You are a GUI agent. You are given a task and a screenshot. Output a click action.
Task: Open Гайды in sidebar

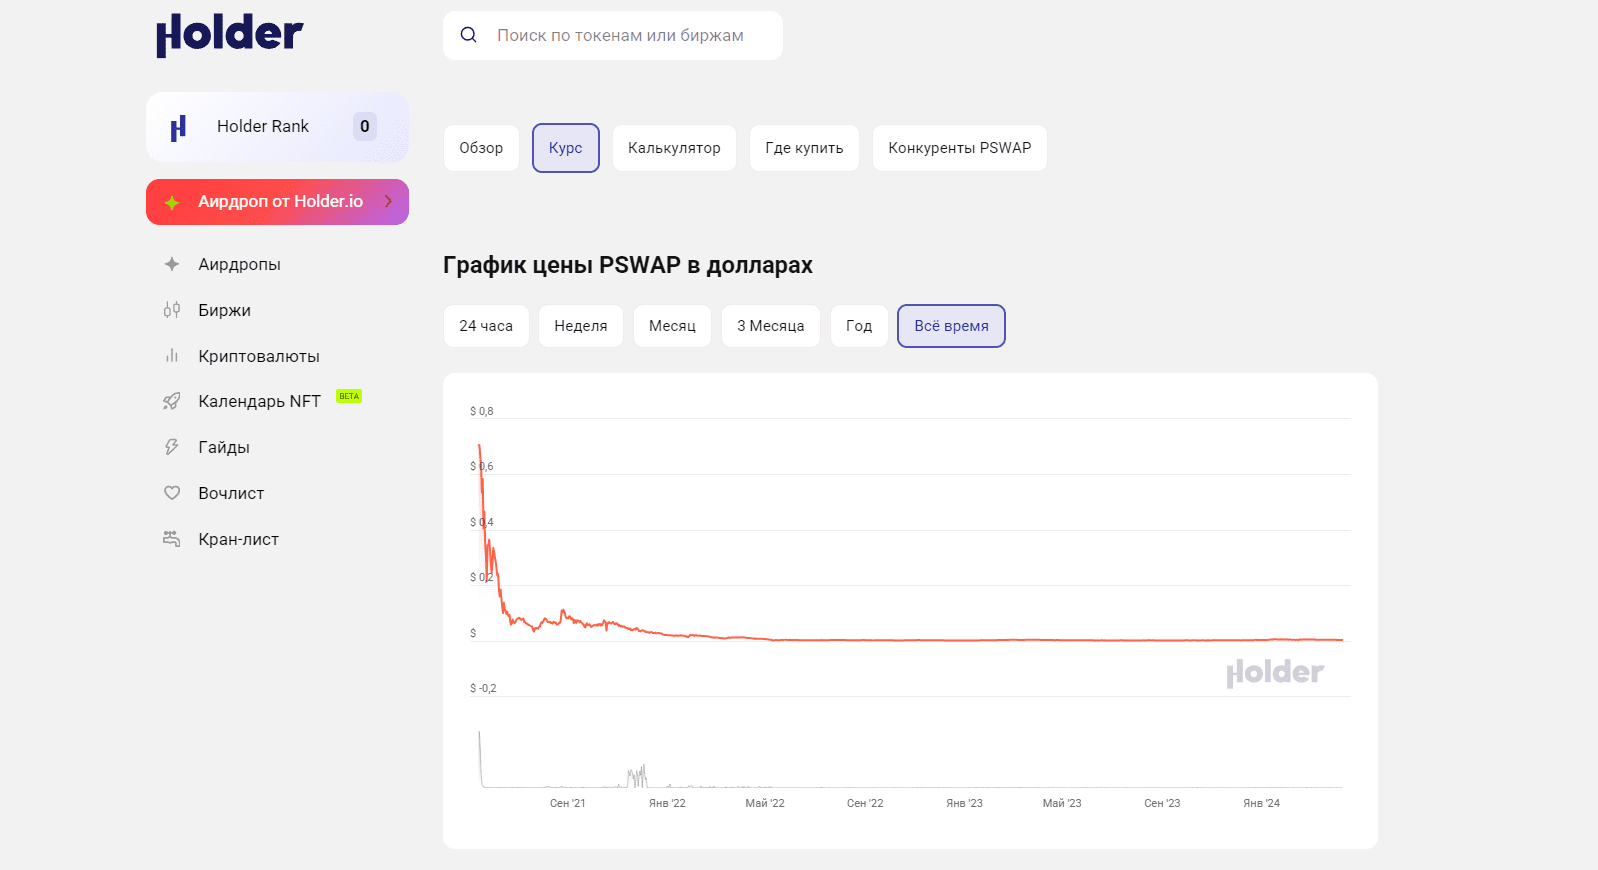click(x=224, y=447)
